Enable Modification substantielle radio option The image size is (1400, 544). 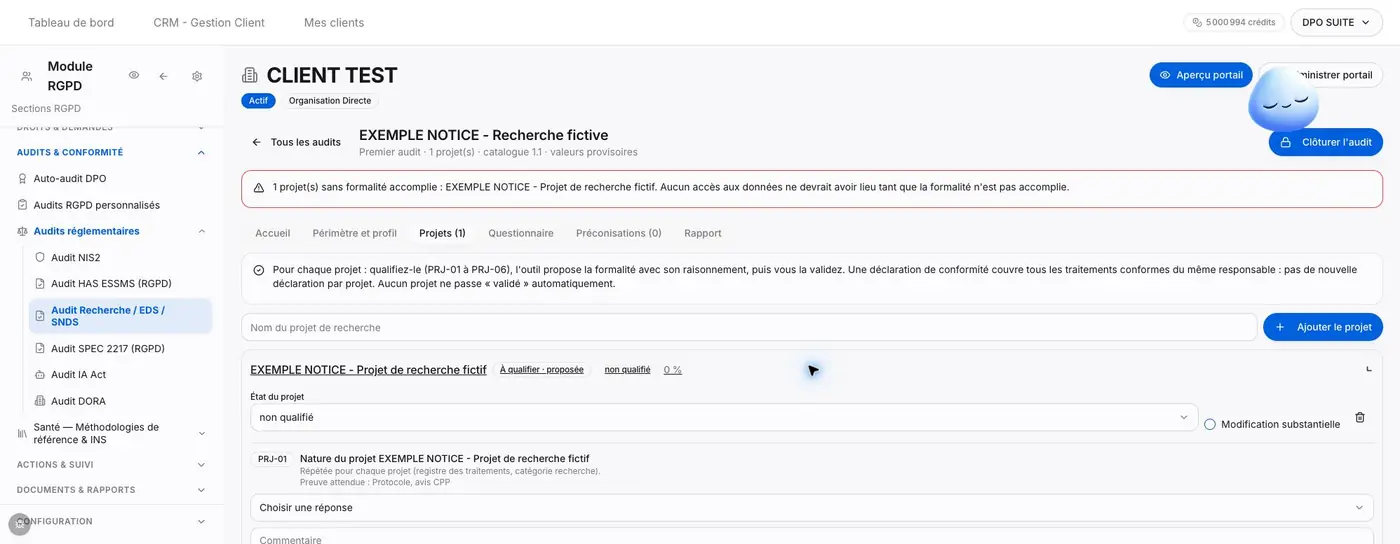coord(1210,424)
